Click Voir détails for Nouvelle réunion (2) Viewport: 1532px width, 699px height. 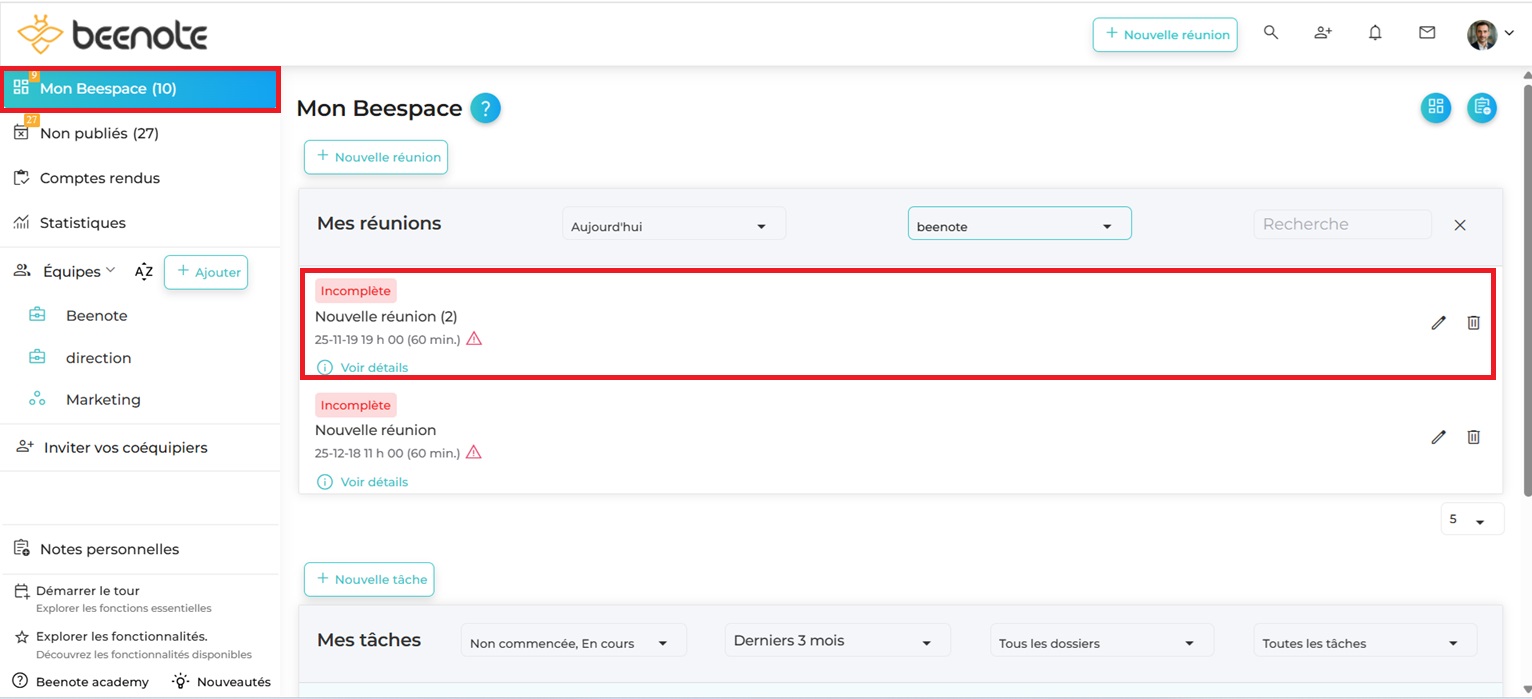(x=374, y=368)
